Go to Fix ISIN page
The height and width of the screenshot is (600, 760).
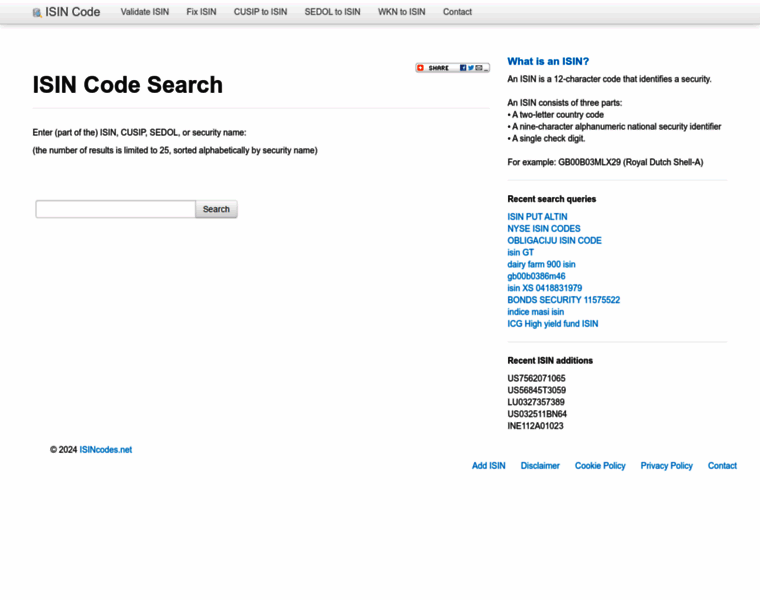pos(201,12)
